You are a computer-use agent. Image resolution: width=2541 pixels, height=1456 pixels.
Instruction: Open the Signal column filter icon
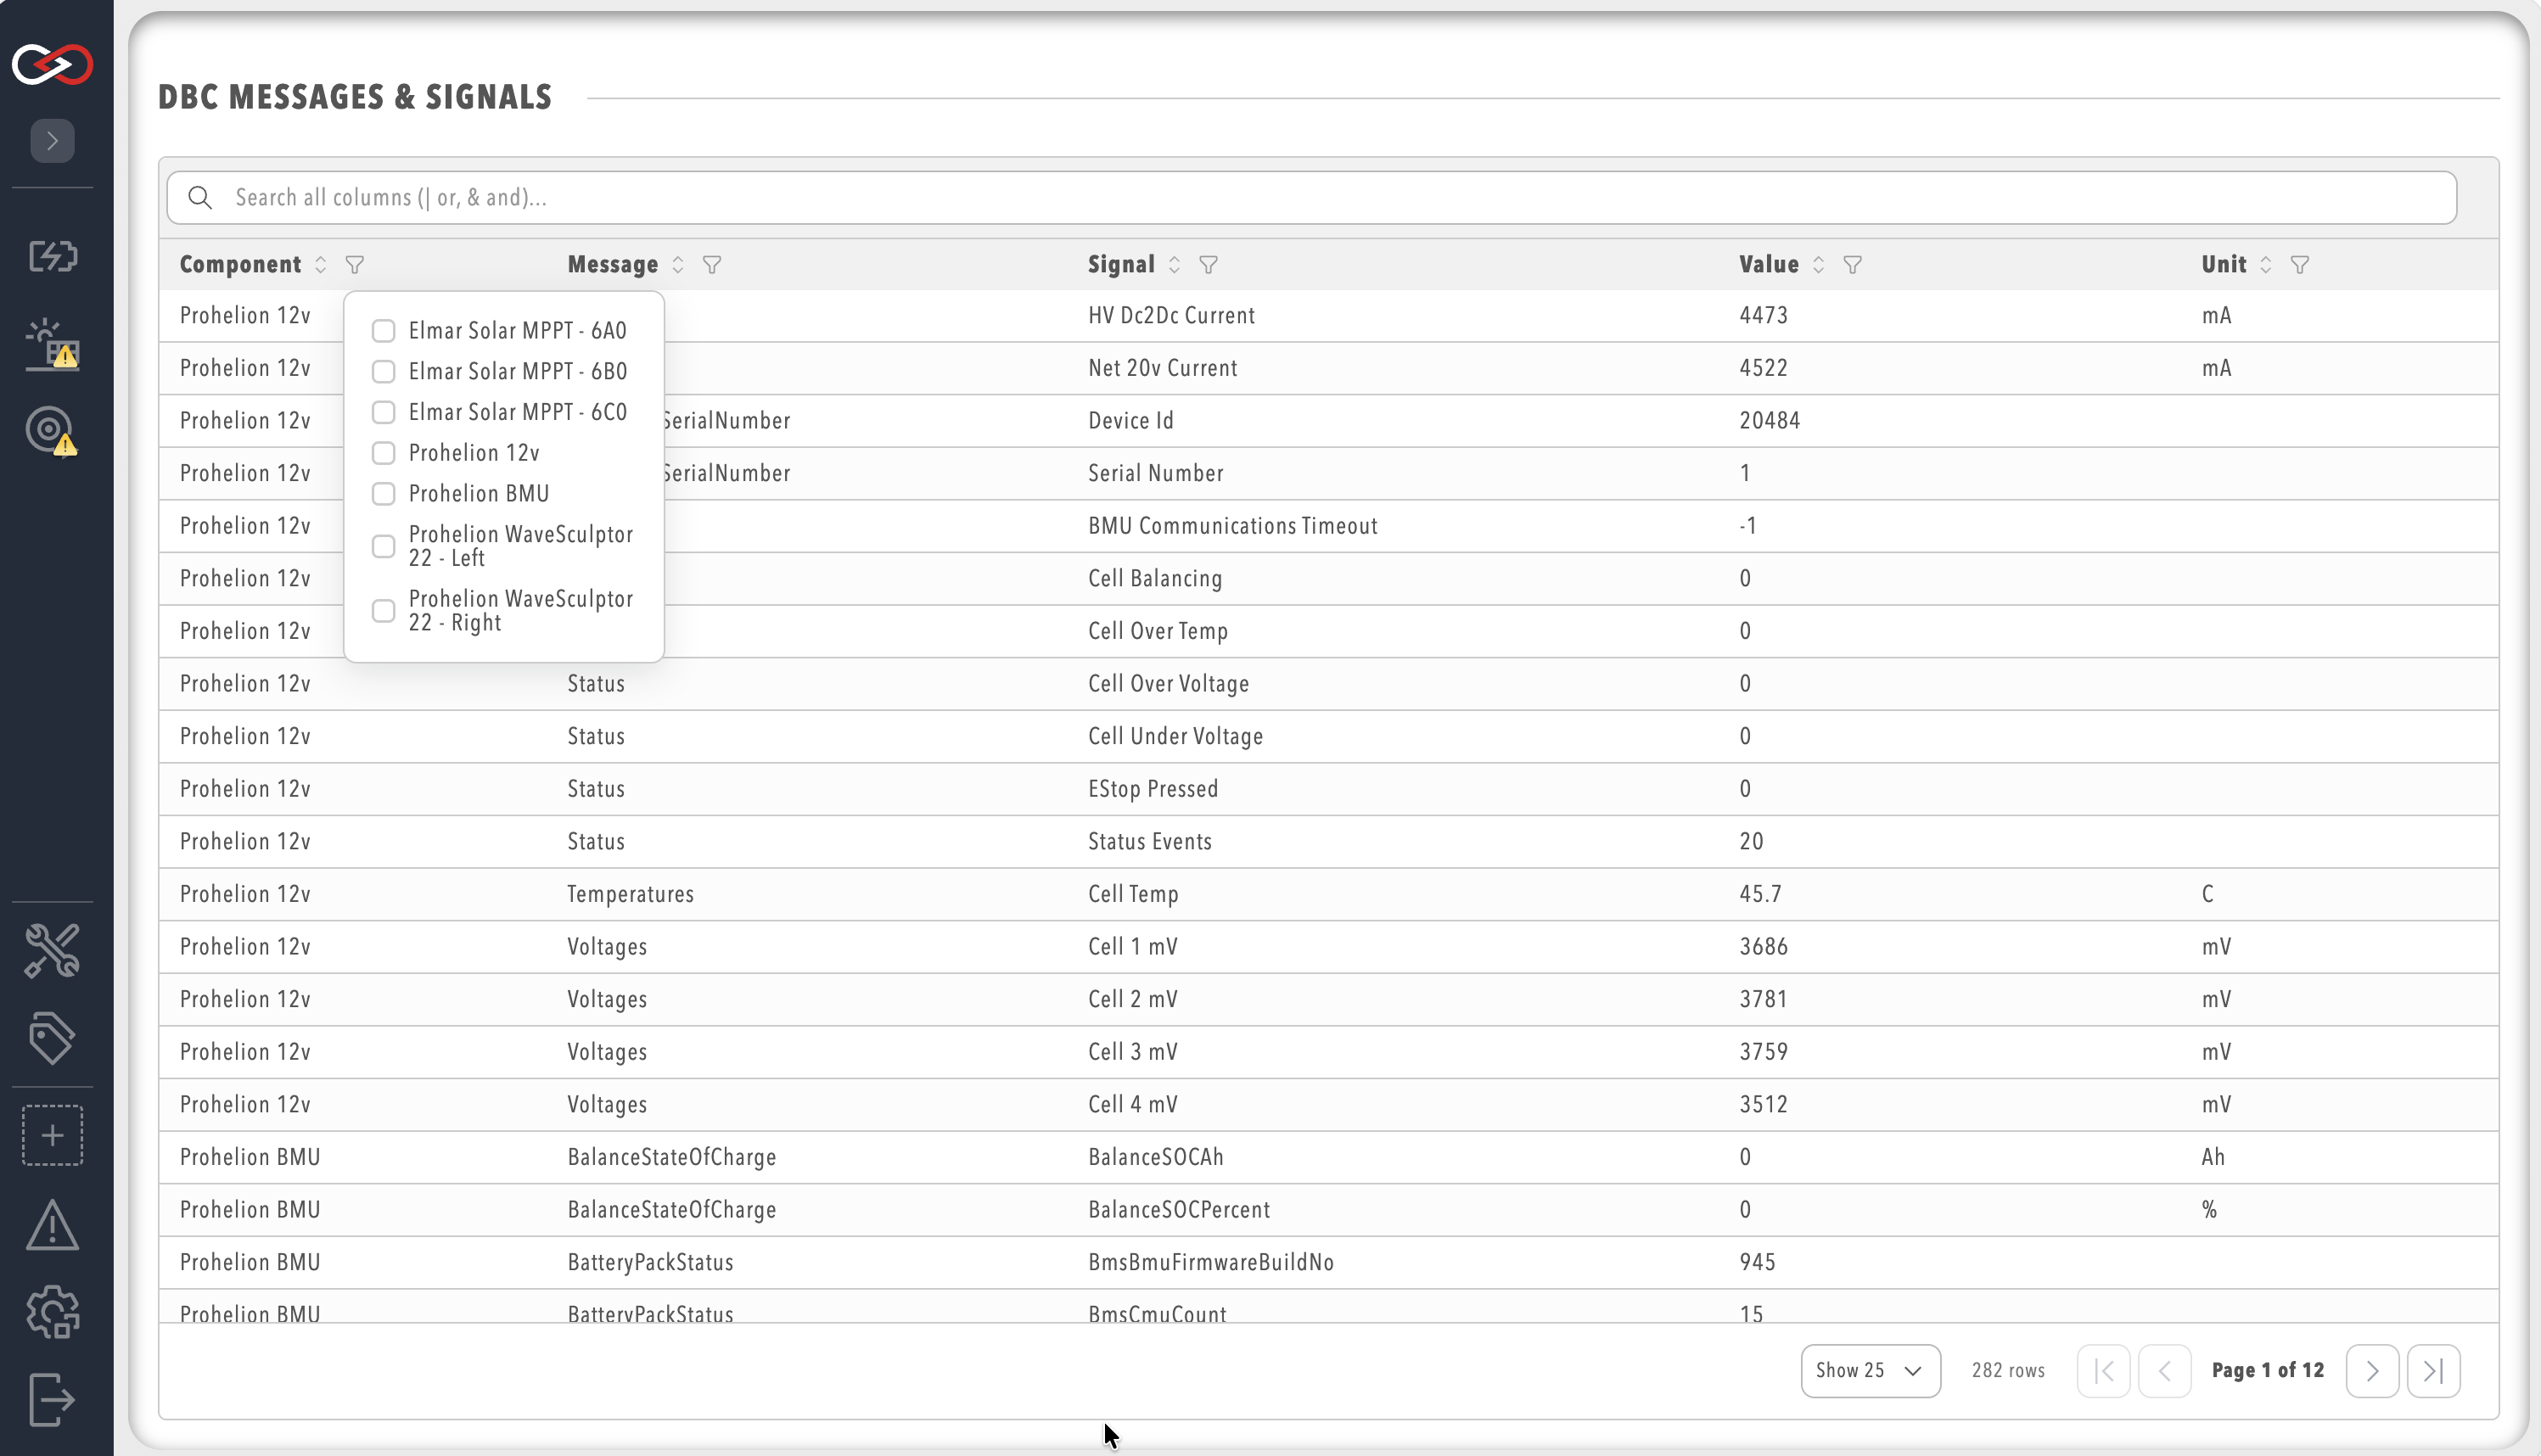click(x=1208, y=265)
